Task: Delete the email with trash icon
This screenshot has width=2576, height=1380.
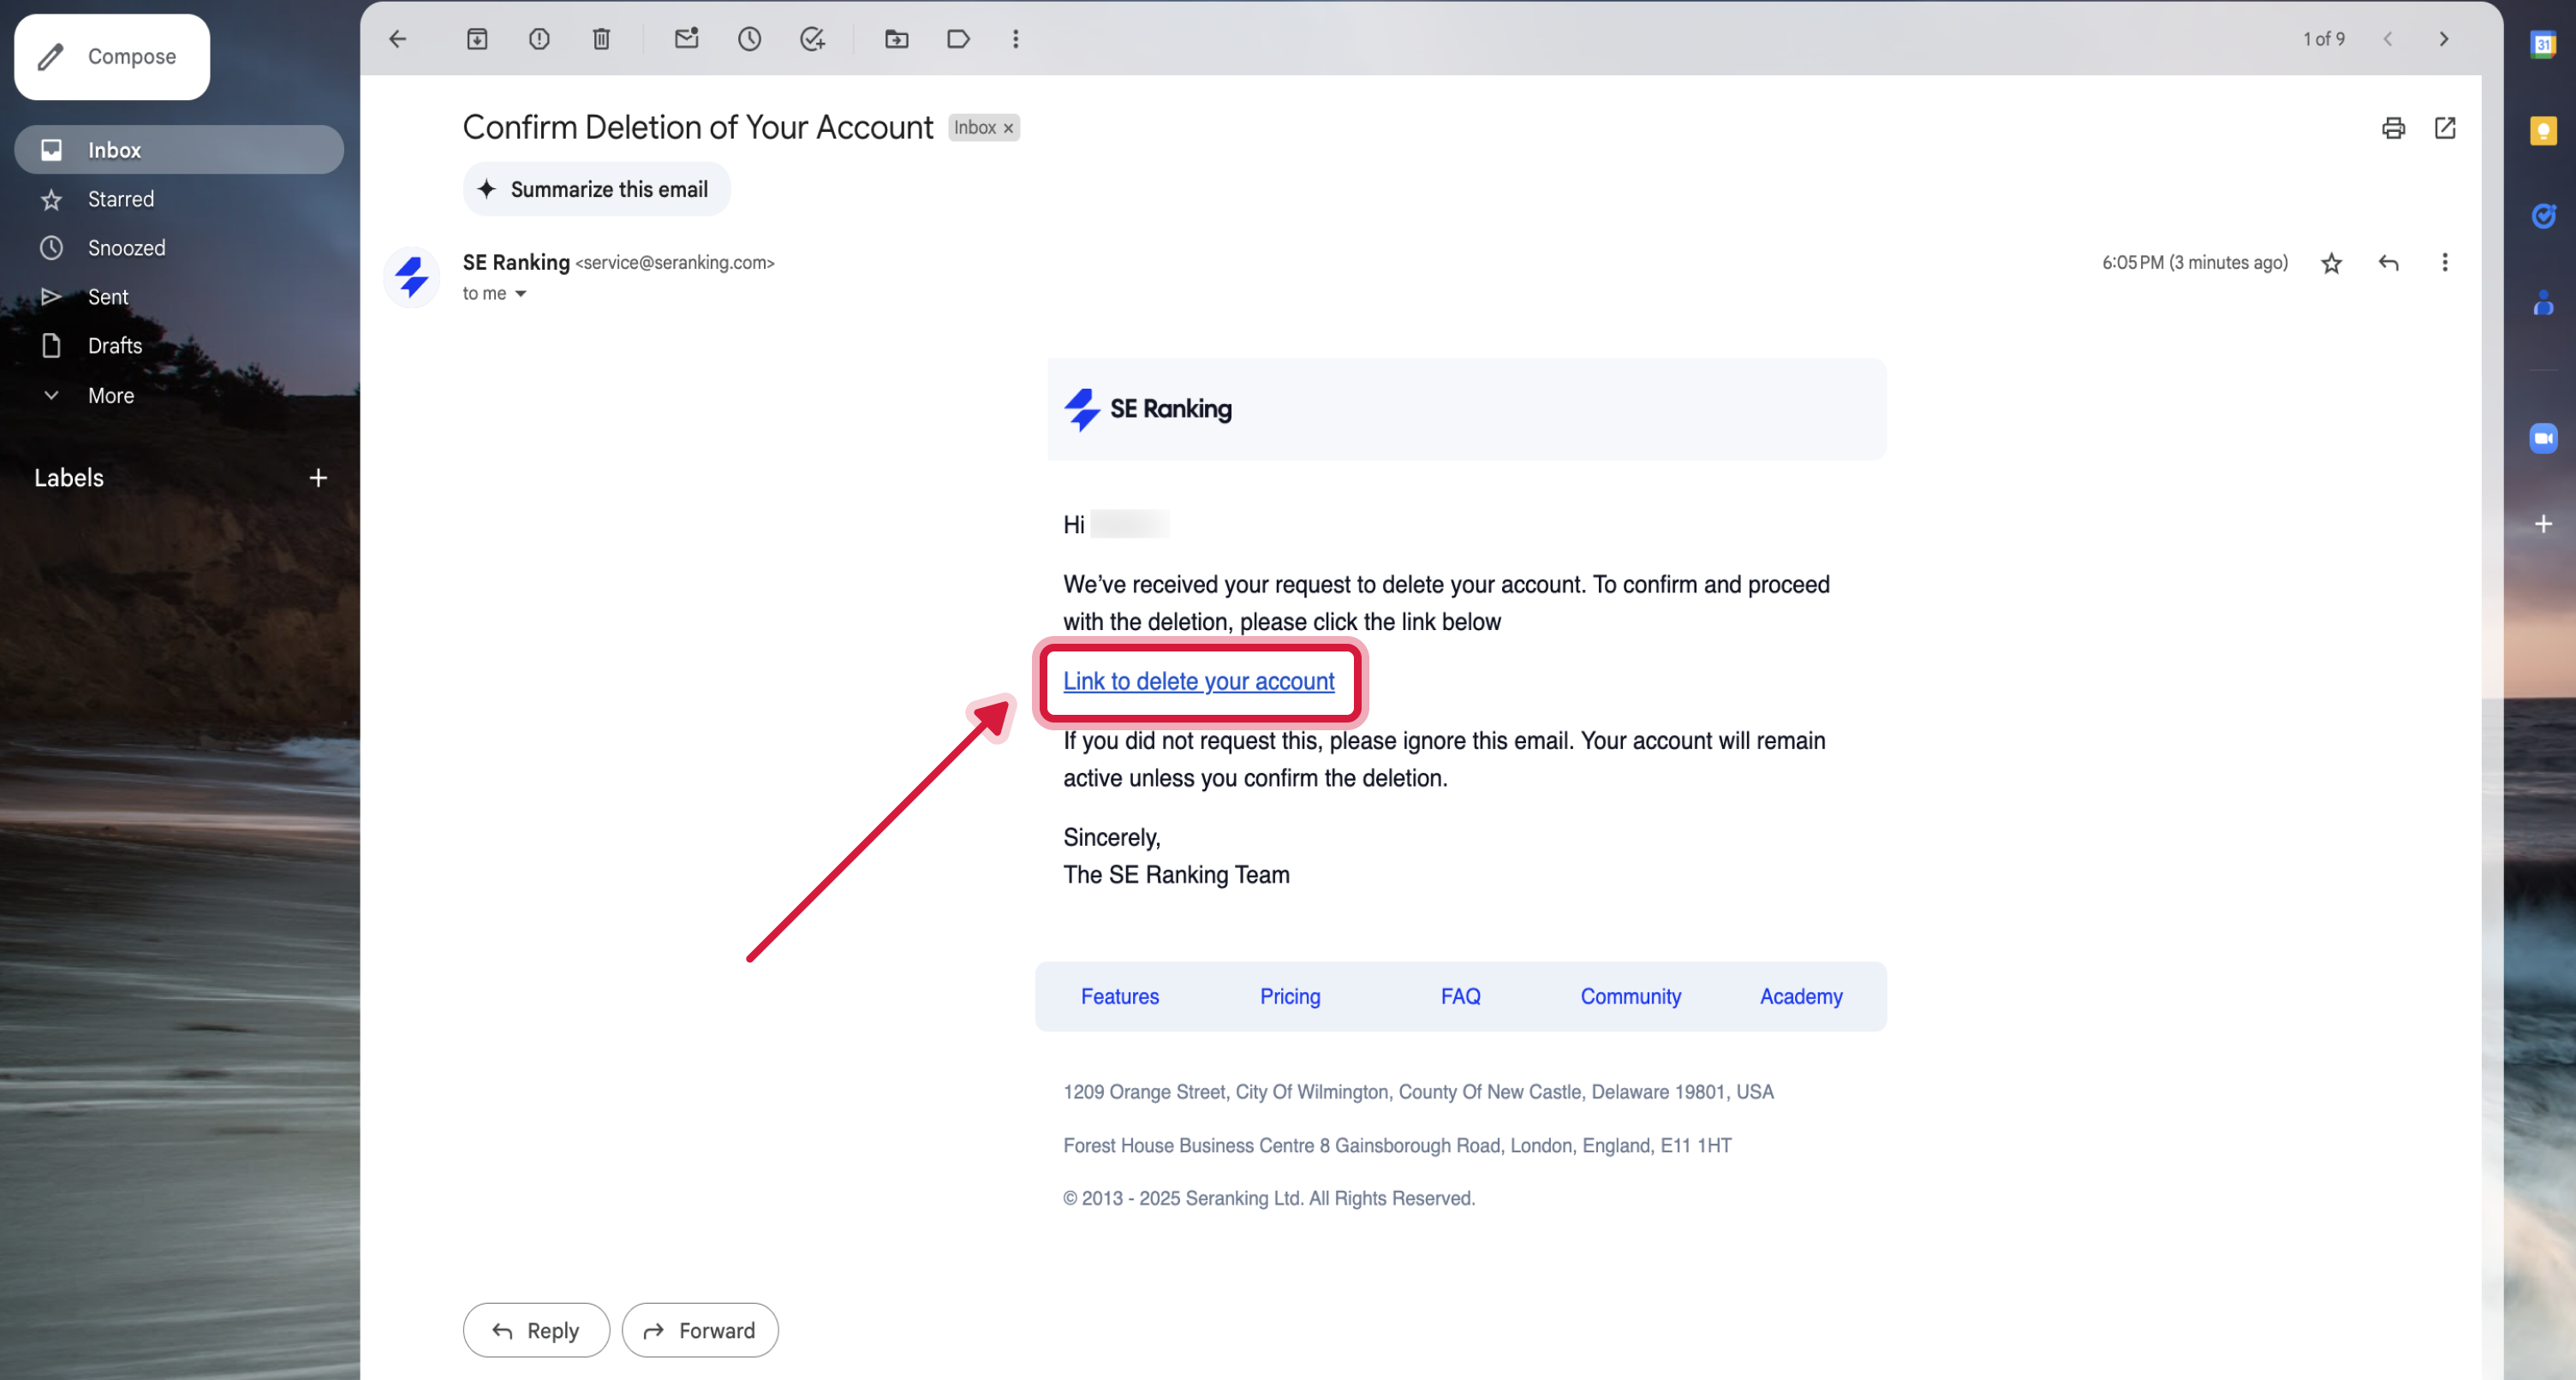Action: [x=601, y=39]
